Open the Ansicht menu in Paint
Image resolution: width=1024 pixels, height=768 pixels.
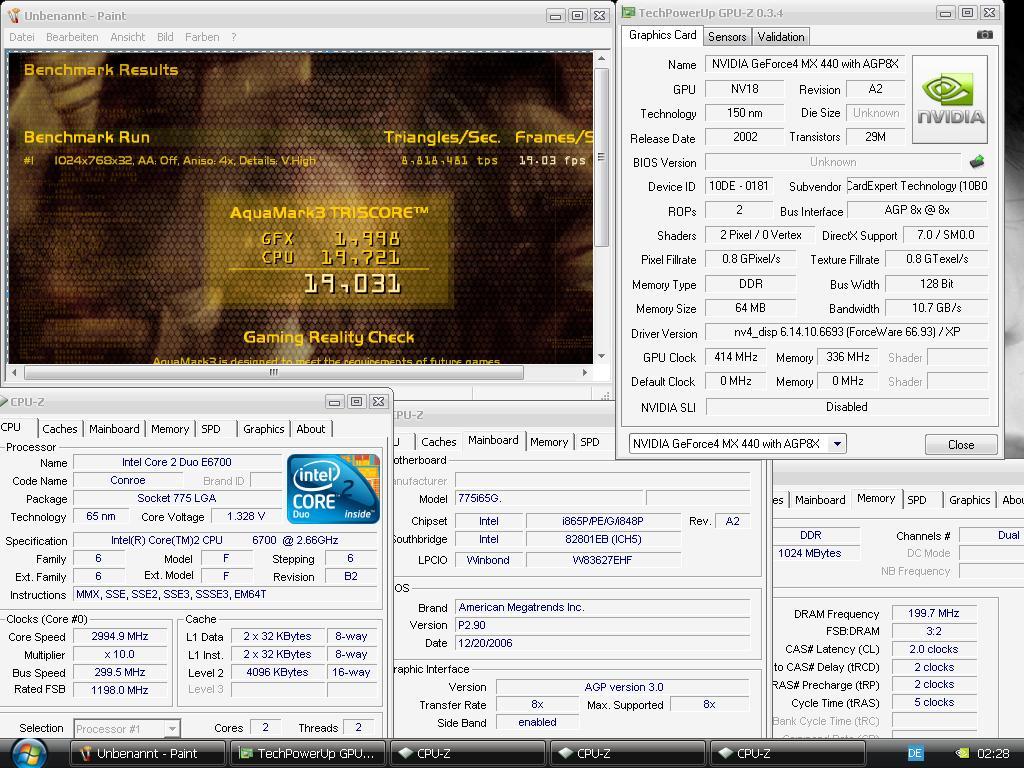tap(127, 37)
